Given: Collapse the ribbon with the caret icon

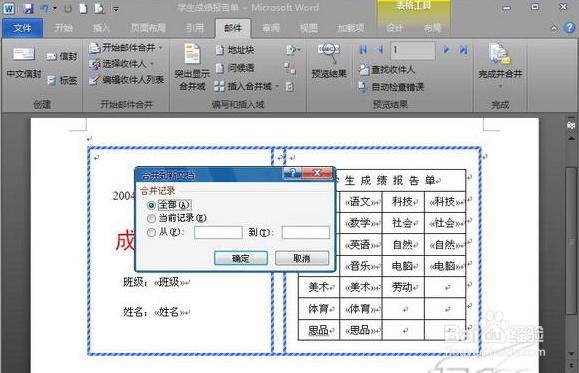Looking at the screenshot, I should click(x=554, y=28).
